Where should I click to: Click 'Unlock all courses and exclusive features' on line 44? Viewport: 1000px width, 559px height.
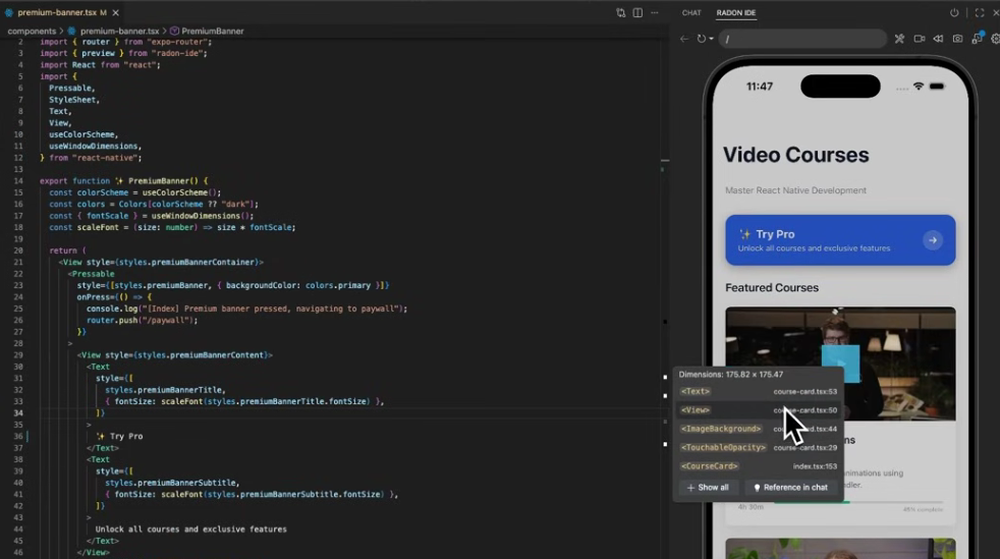pos(191,529)
